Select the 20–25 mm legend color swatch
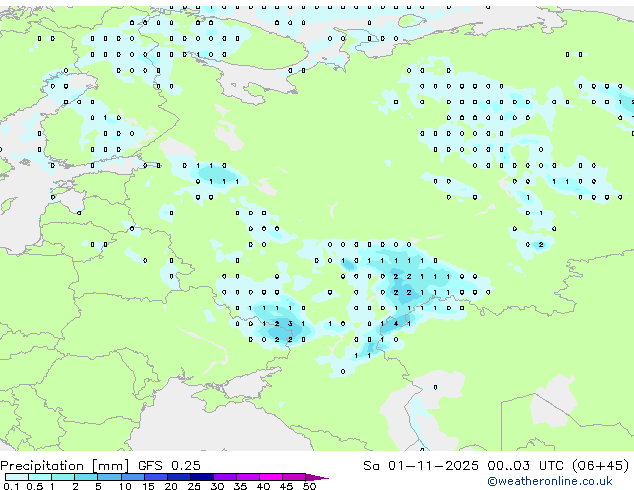 (x=178, y=477)
